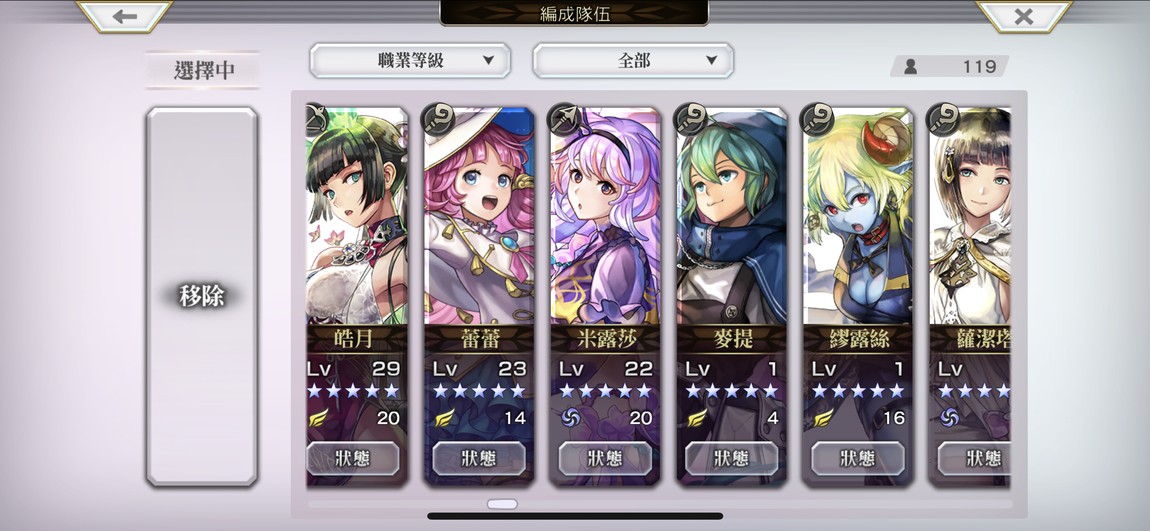1150x531 pixels.
Task: Open 狀態 status for 蕾蕾
Action: (480, 458)
